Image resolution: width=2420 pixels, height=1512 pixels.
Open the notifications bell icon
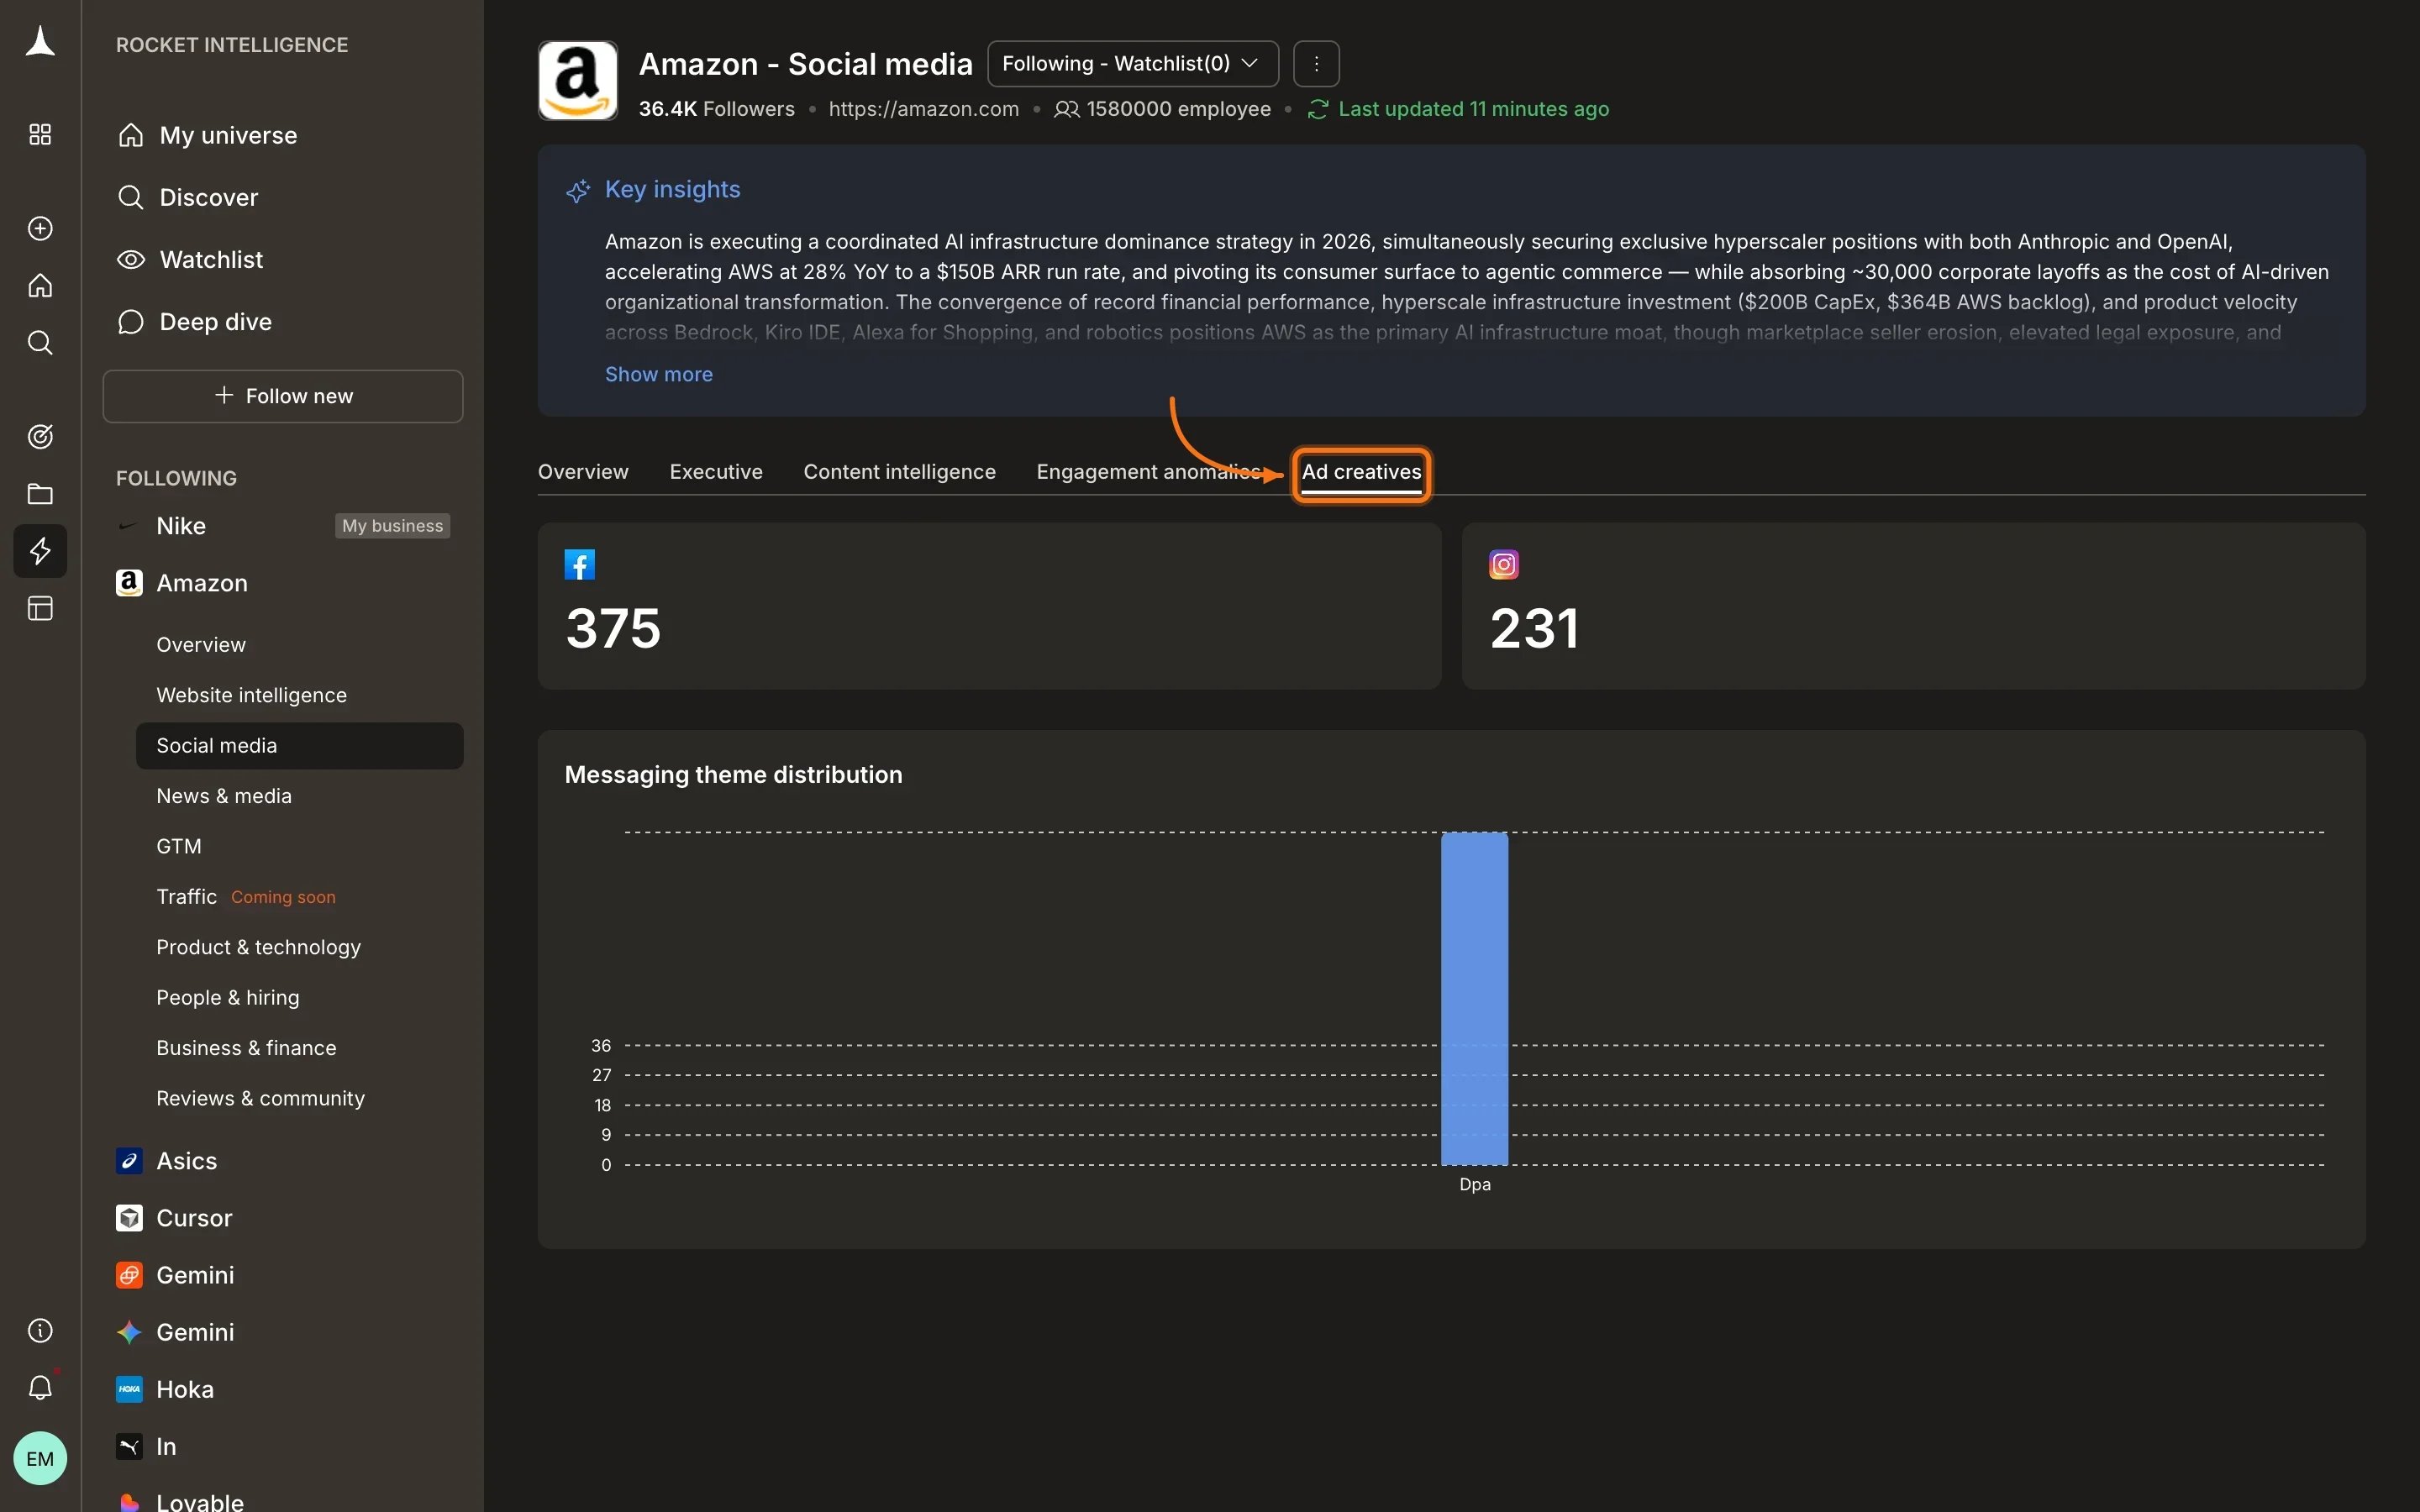pos(40,1388)
